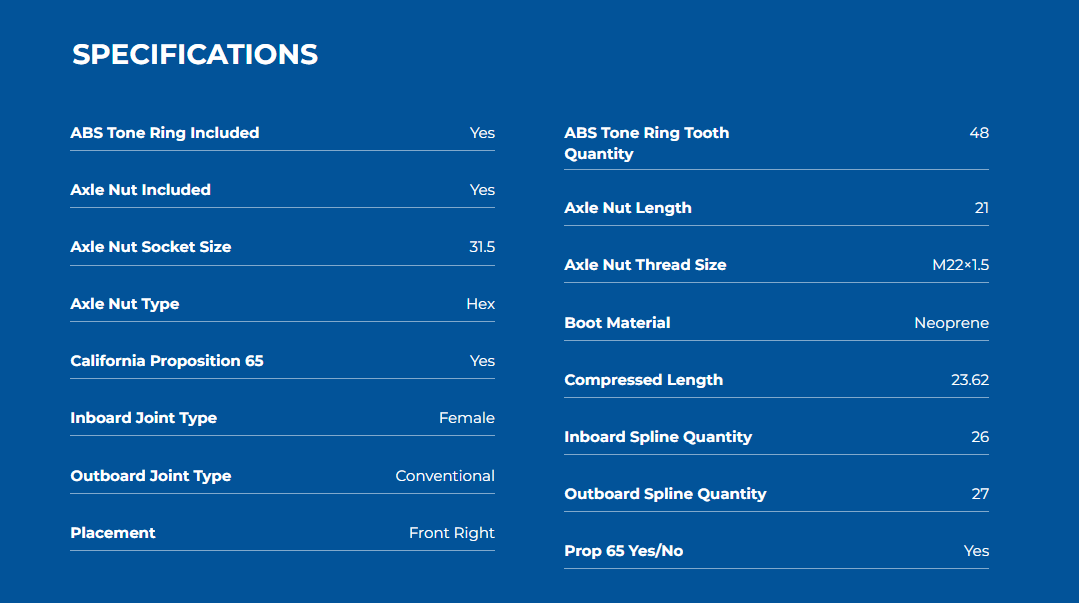Click the Inboard Joint Type label
The width and height of the screenshot is (1079, 603).
pyautogui.click(x=143, y=419)
